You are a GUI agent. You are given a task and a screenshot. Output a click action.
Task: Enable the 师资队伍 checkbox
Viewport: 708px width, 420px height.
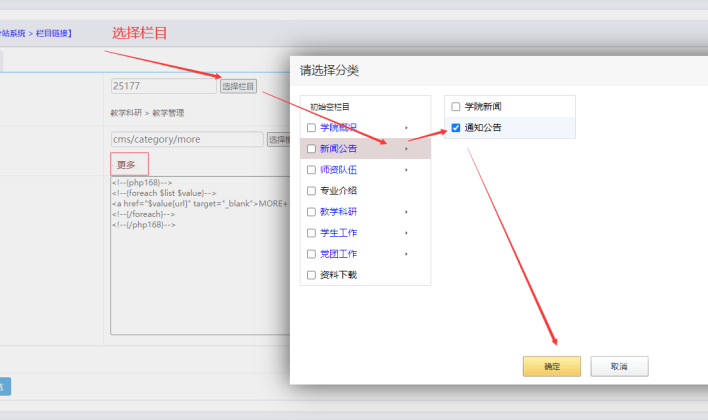pyautogui.click(x=311, y=170)
